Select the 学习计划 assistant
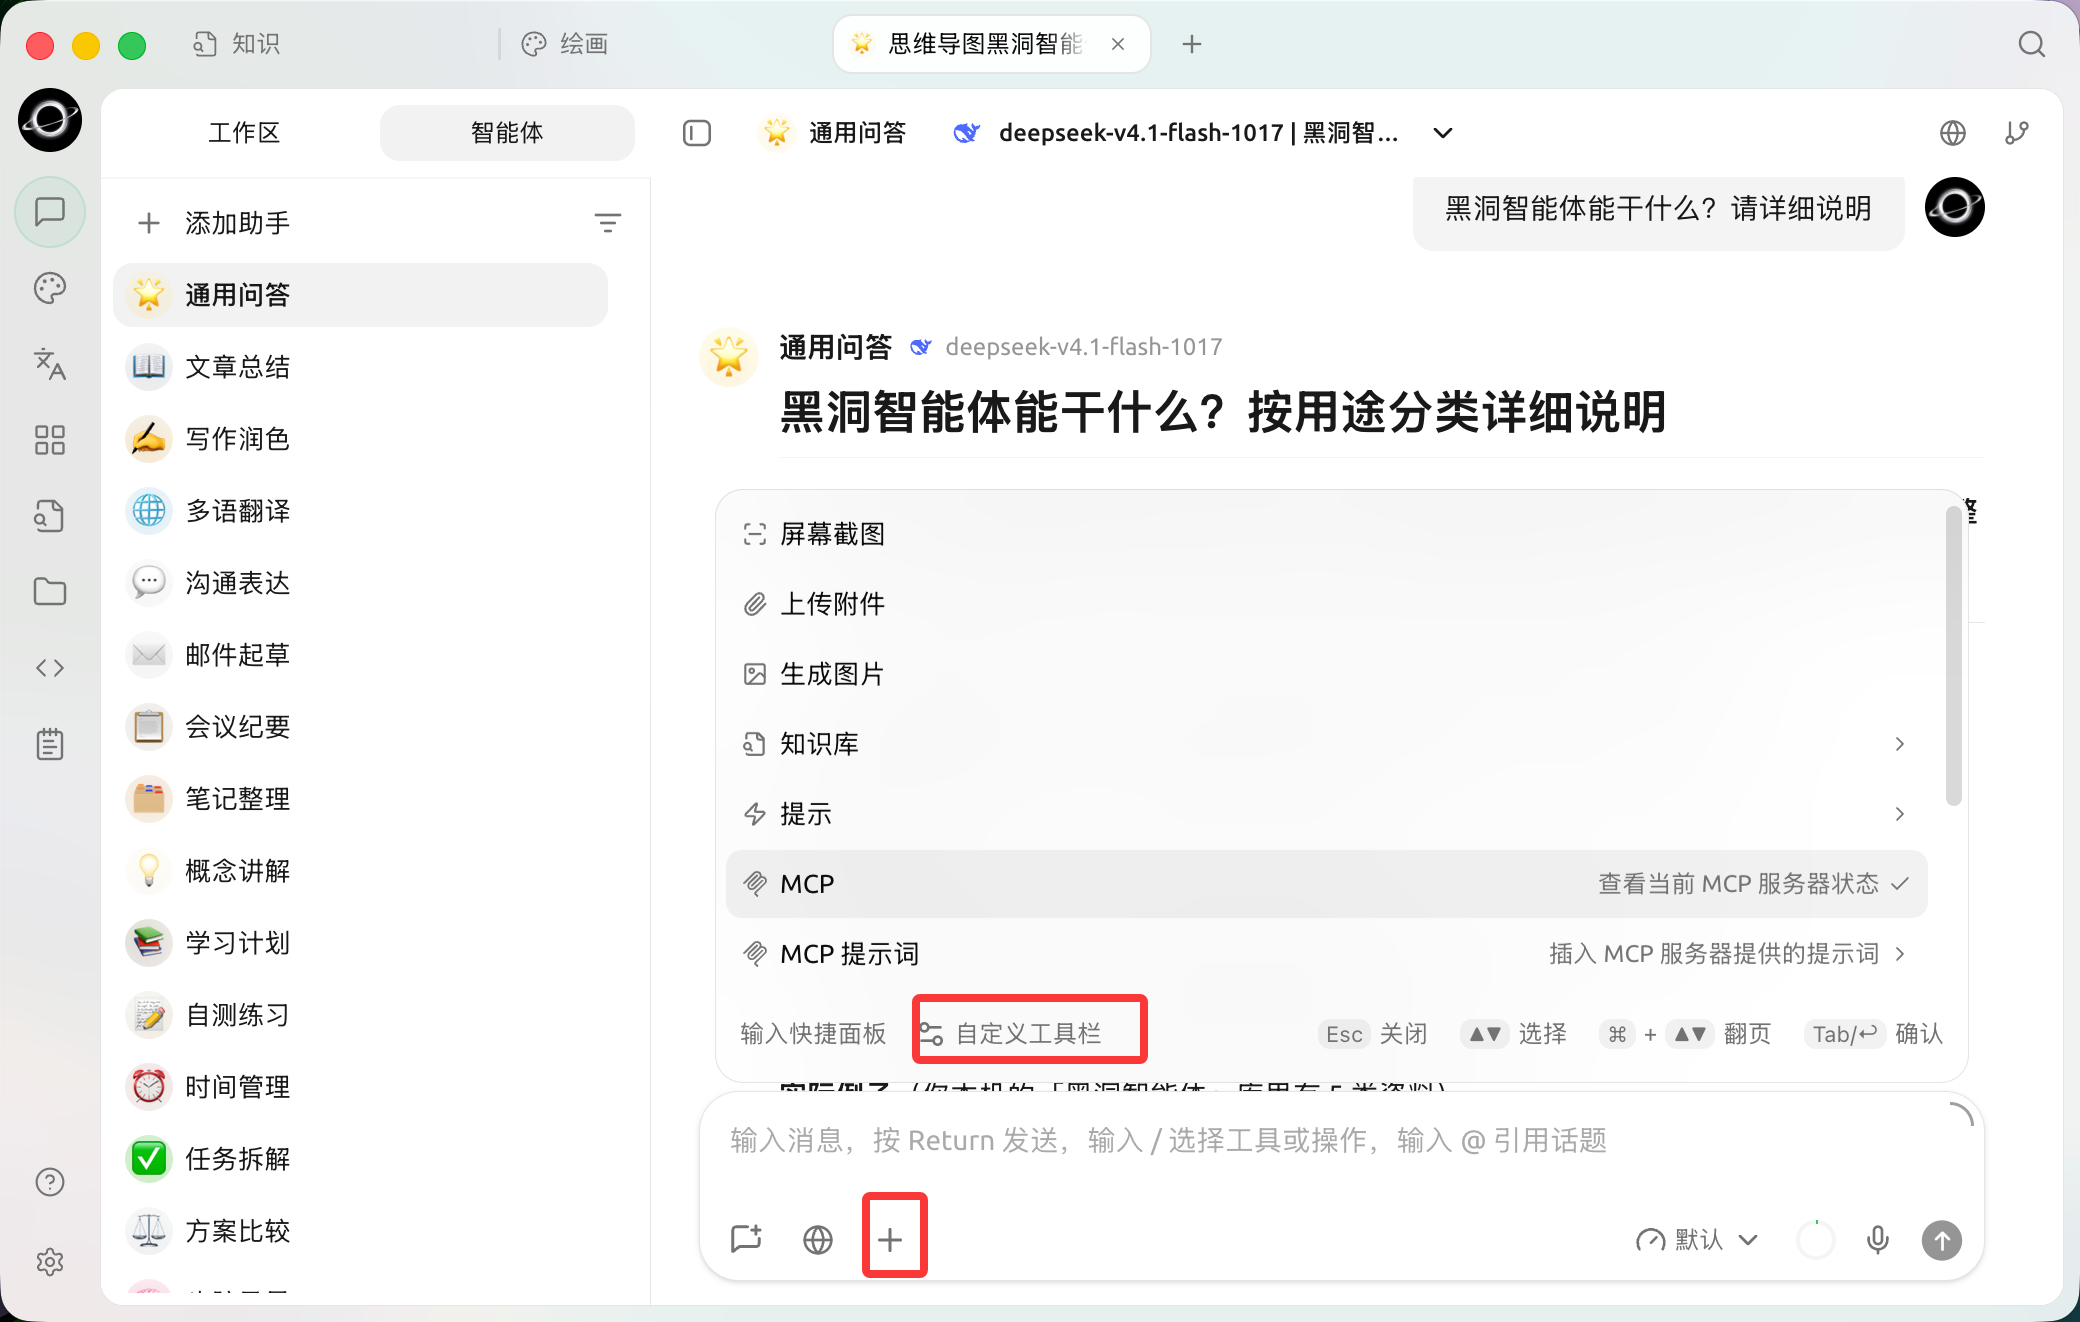 click(361, 943)
